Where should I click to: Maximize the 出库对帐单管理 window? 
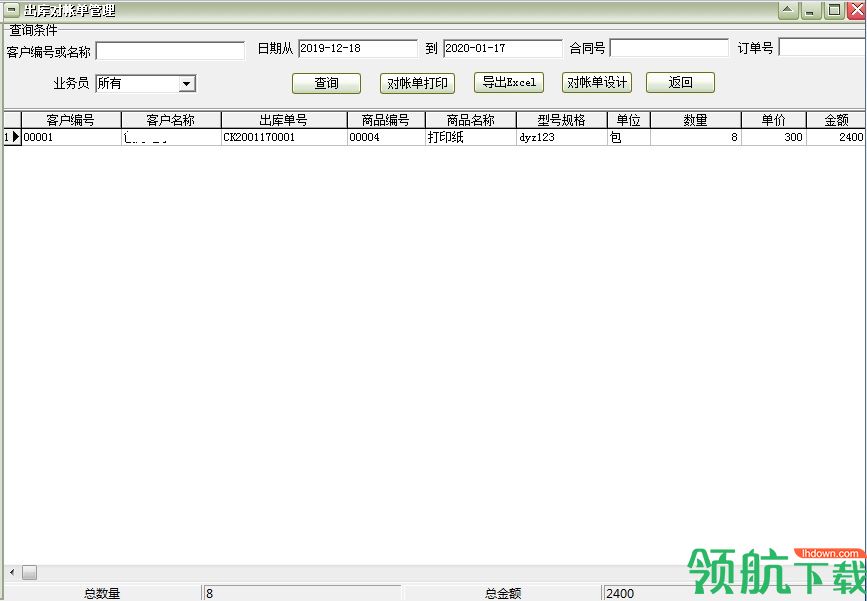tap(834, 10)
